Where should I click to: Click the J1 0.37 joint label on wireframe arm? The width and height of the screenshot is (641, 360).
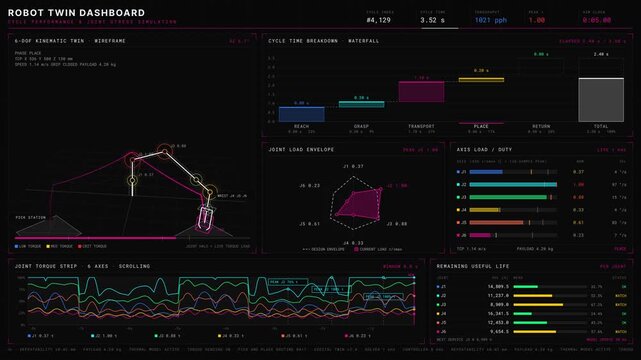145,174
